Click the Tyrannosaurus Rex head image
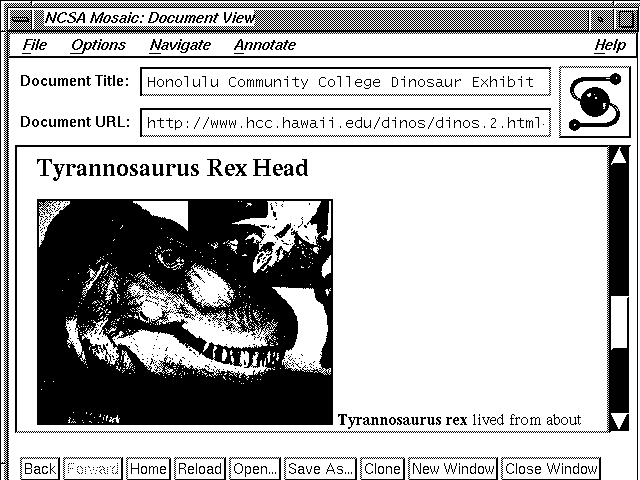Screen dimensions: 640x480 point(185,311)
